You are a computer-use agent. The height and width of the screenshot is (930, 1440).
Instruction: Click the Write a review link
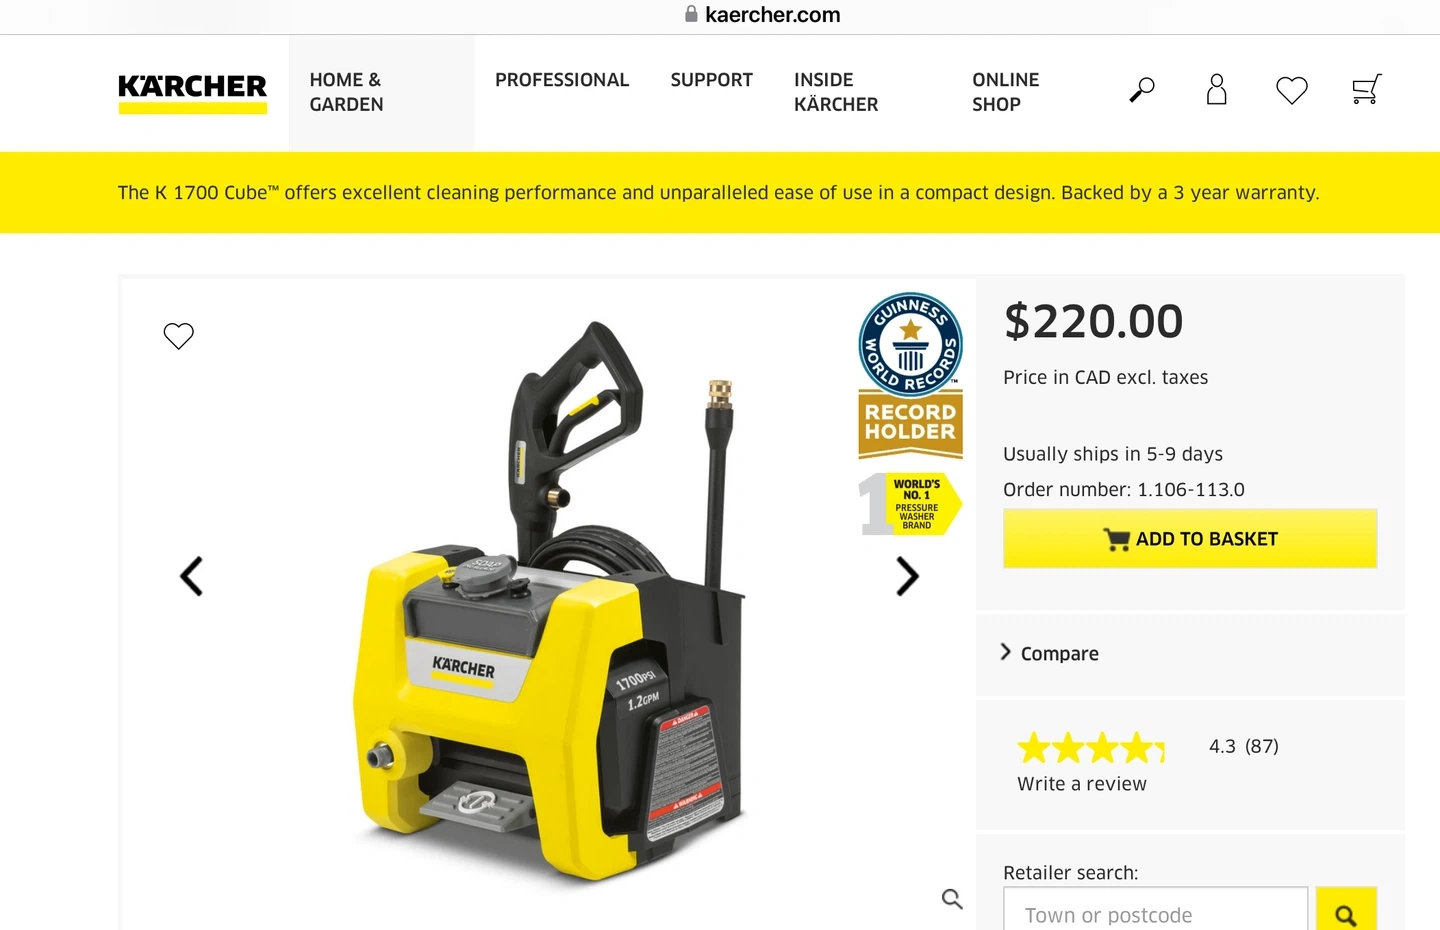(x=1082, y=784)
